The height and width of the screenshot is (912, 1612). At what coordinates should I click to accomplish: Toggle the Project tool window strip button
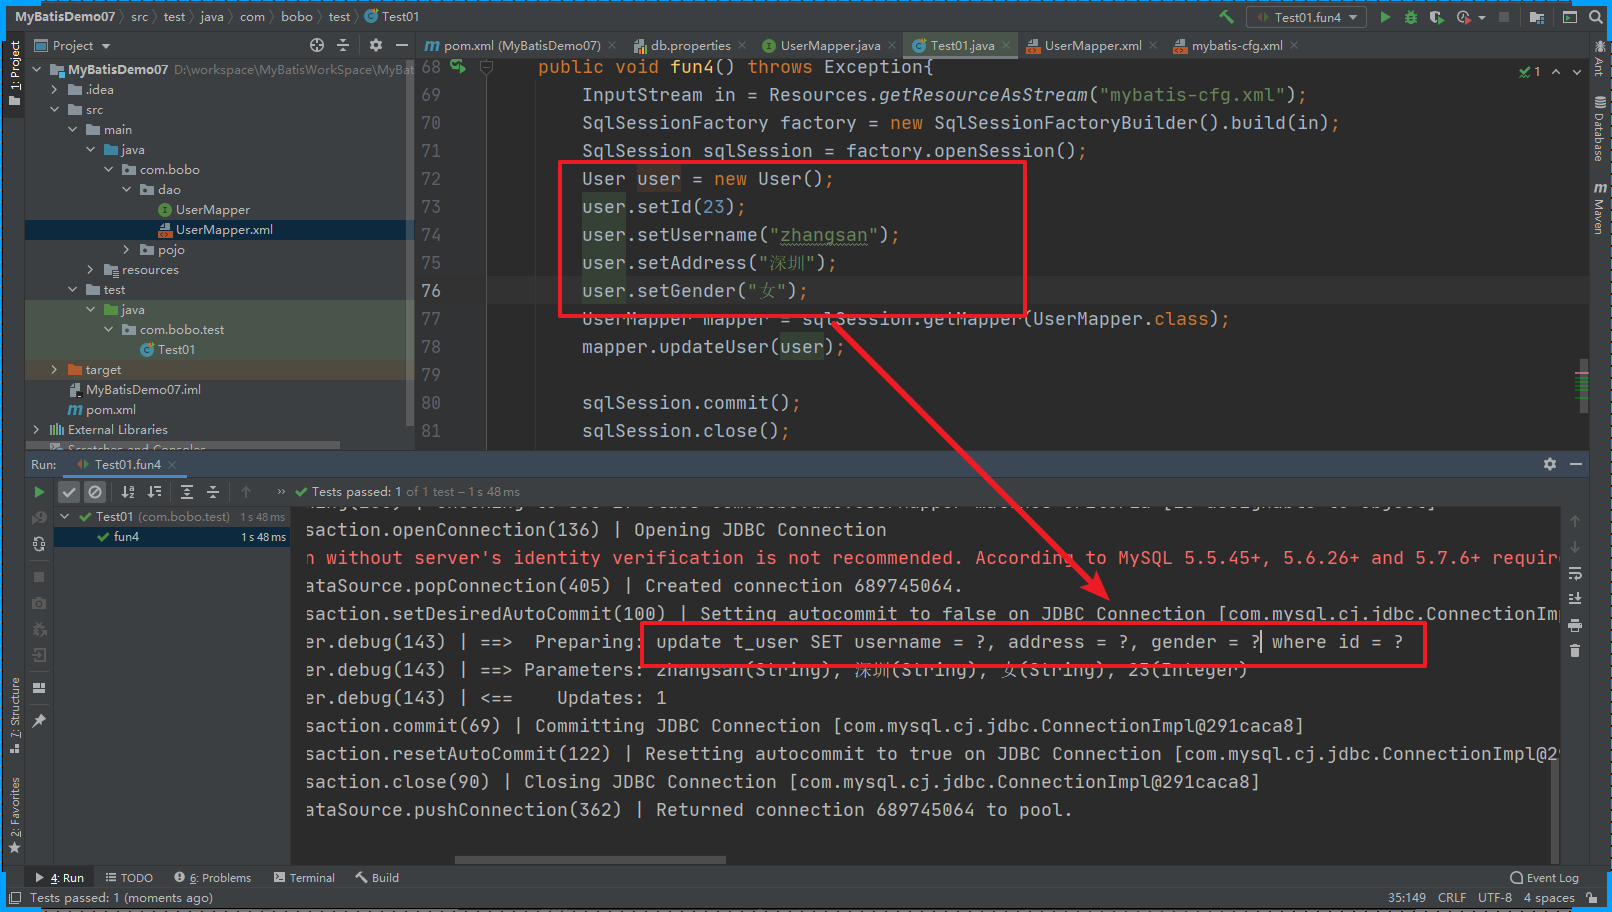pyautogui.click(x=15, y=73)
